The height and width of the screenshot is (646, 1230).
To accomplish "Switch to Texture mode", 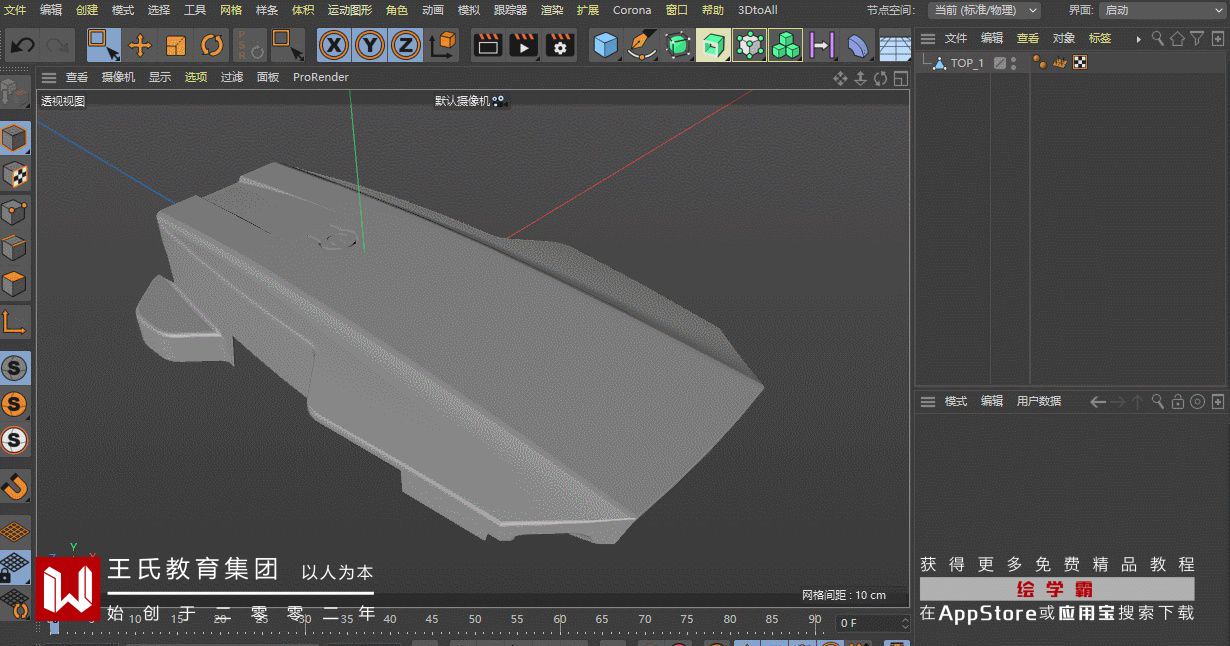I will pos(14,175).
